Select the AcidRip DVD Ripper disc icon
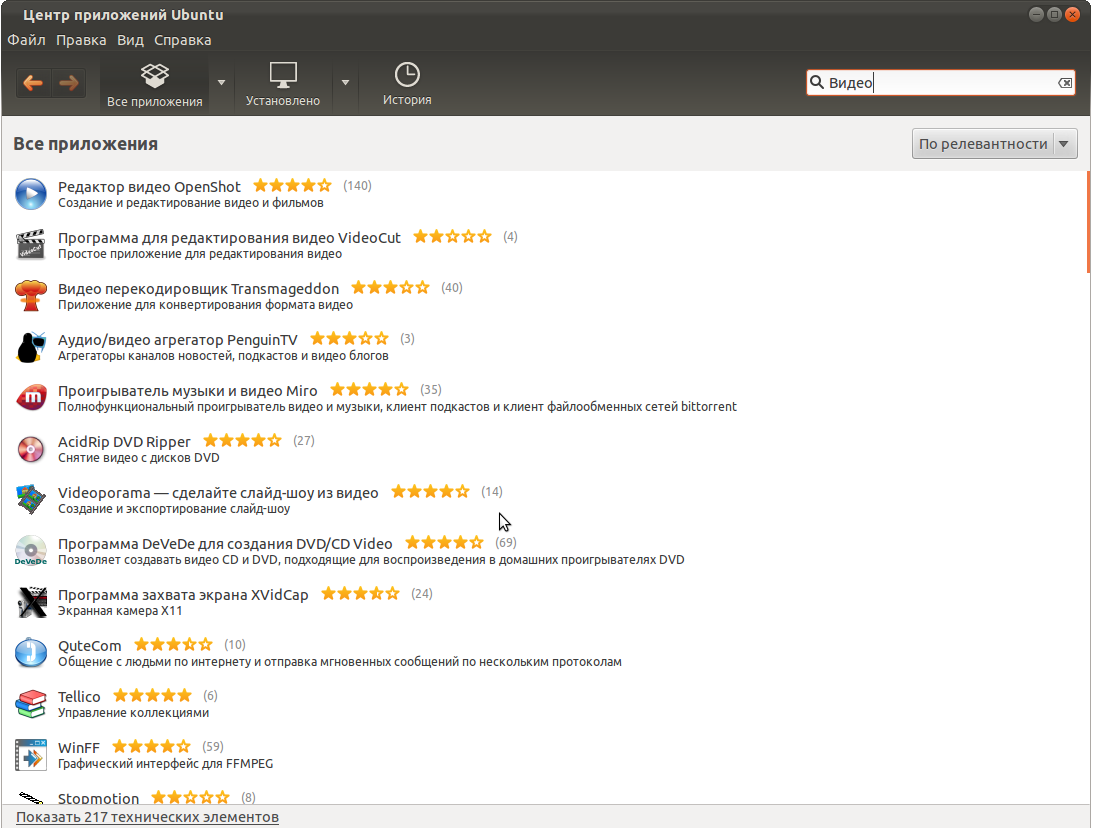This screenshot has width=1093, height=828. [31, 449]
